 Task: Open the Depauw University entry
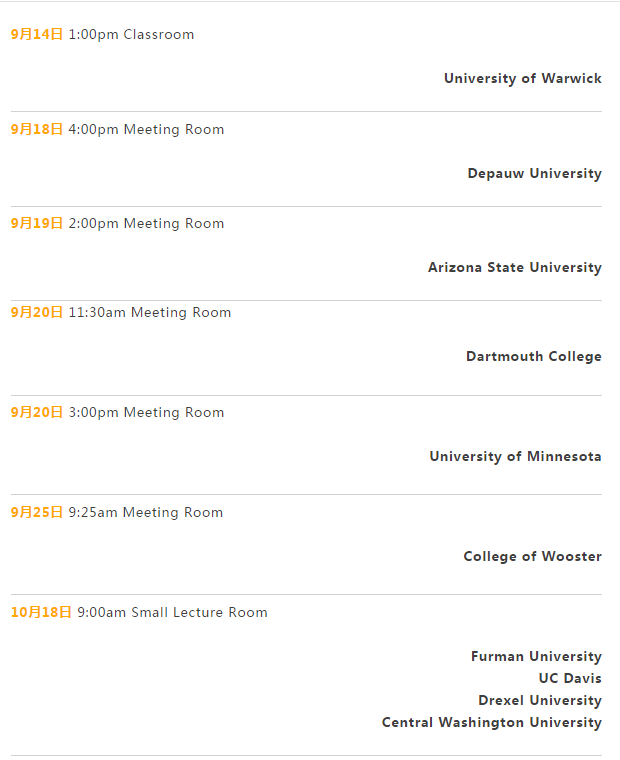[534, 173]
